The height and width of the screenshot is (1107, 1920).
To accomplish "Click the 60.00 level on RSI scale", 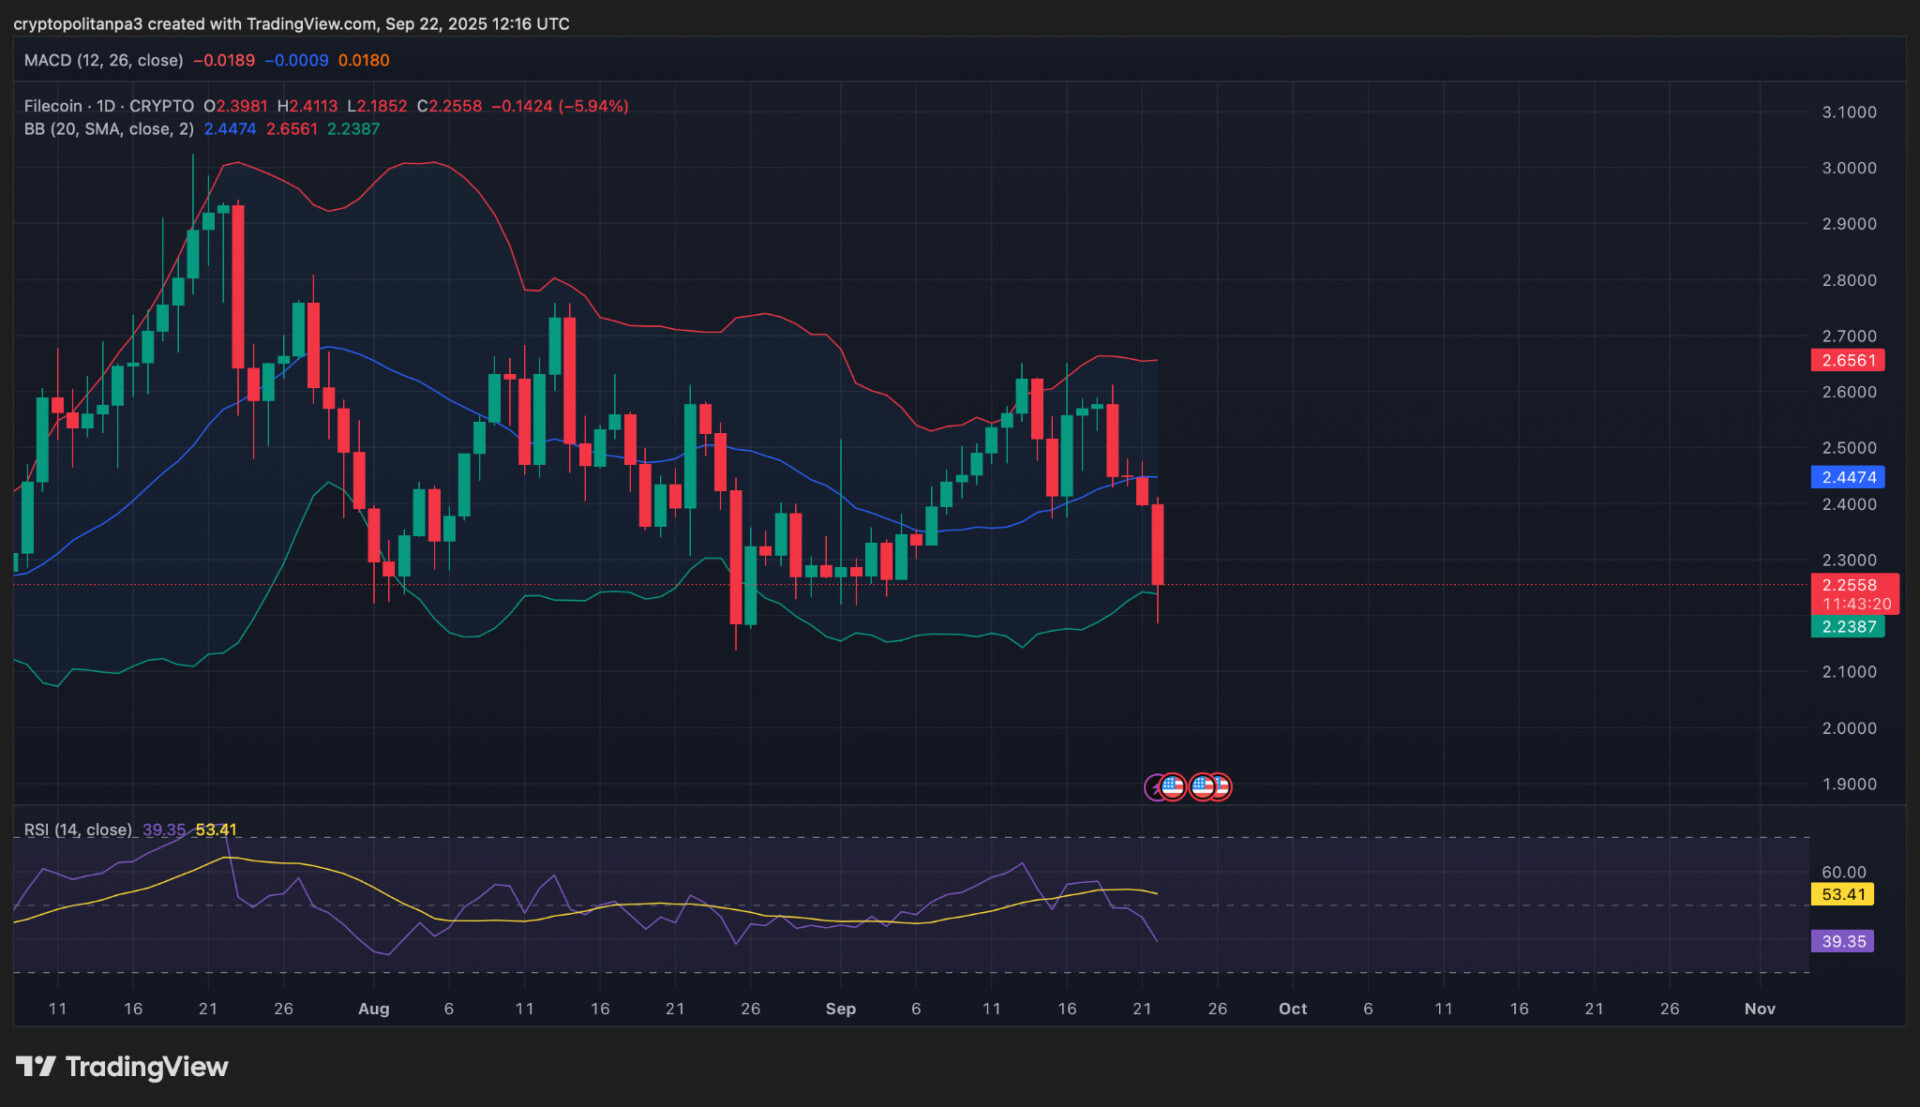I will 1843,872.
